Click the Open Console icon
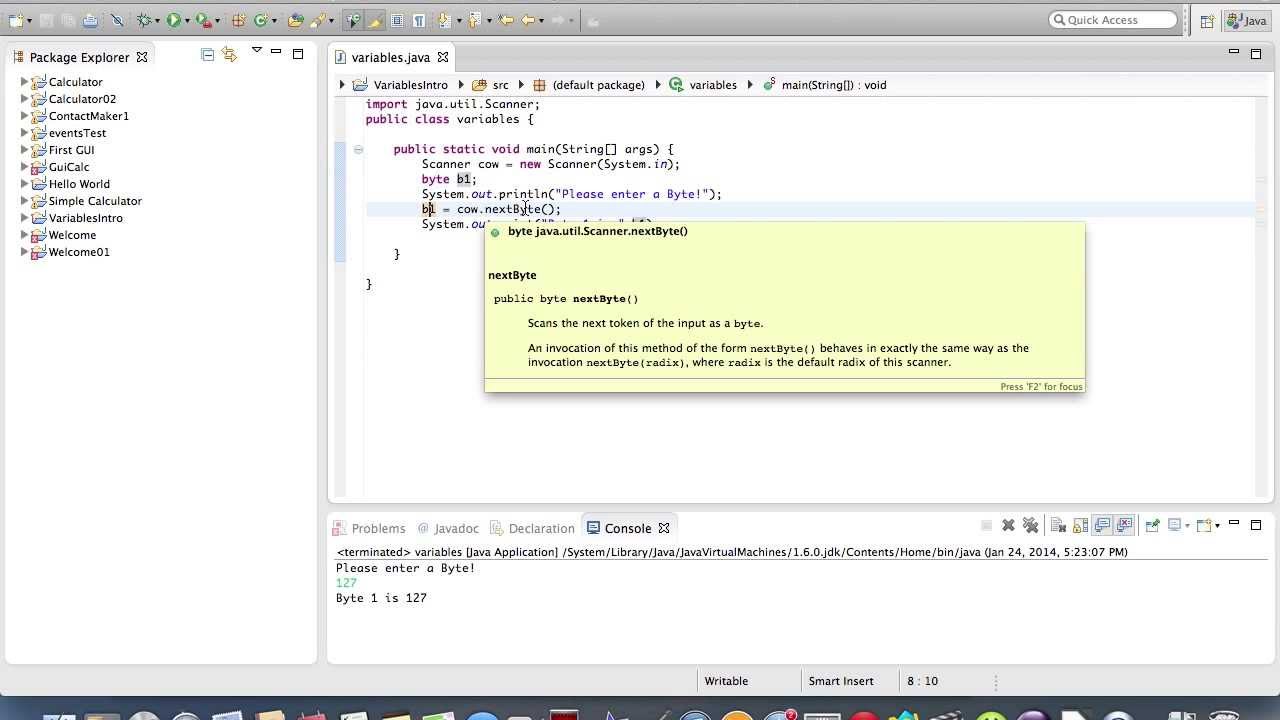The height and width of the screenshot is (720, 1280). click(x=1204, y=525)
